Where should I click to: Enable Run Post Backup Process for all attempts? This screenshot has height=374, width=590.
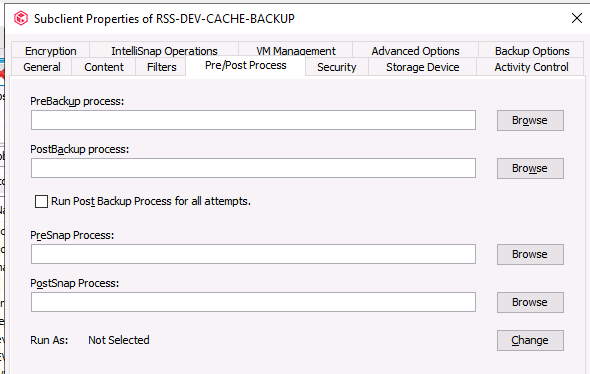point(41,201)
